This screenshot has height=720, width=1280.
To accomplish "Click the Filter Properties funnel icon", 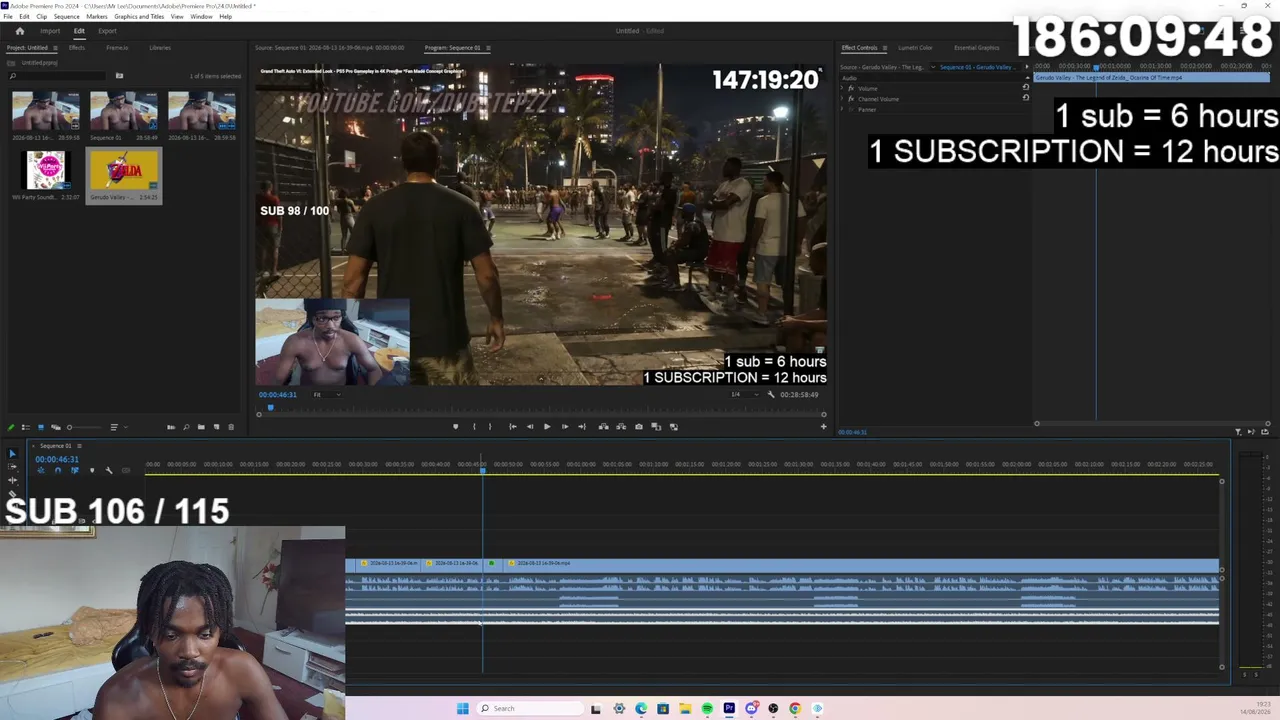I will point(1238,432).
